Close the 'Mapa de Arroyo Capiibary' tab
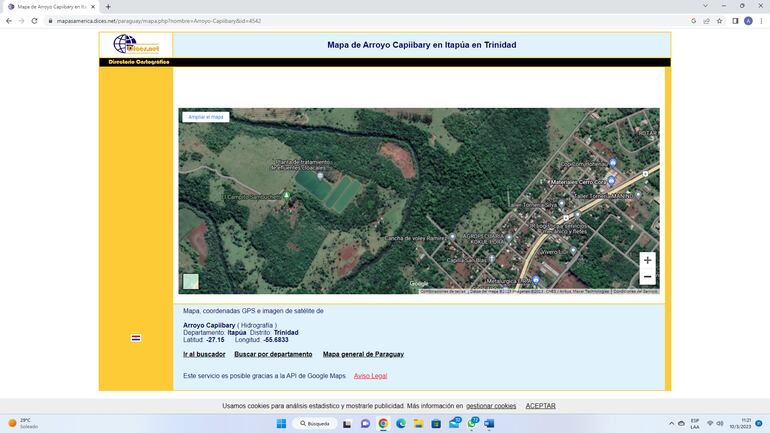 (x=93, y=7)
